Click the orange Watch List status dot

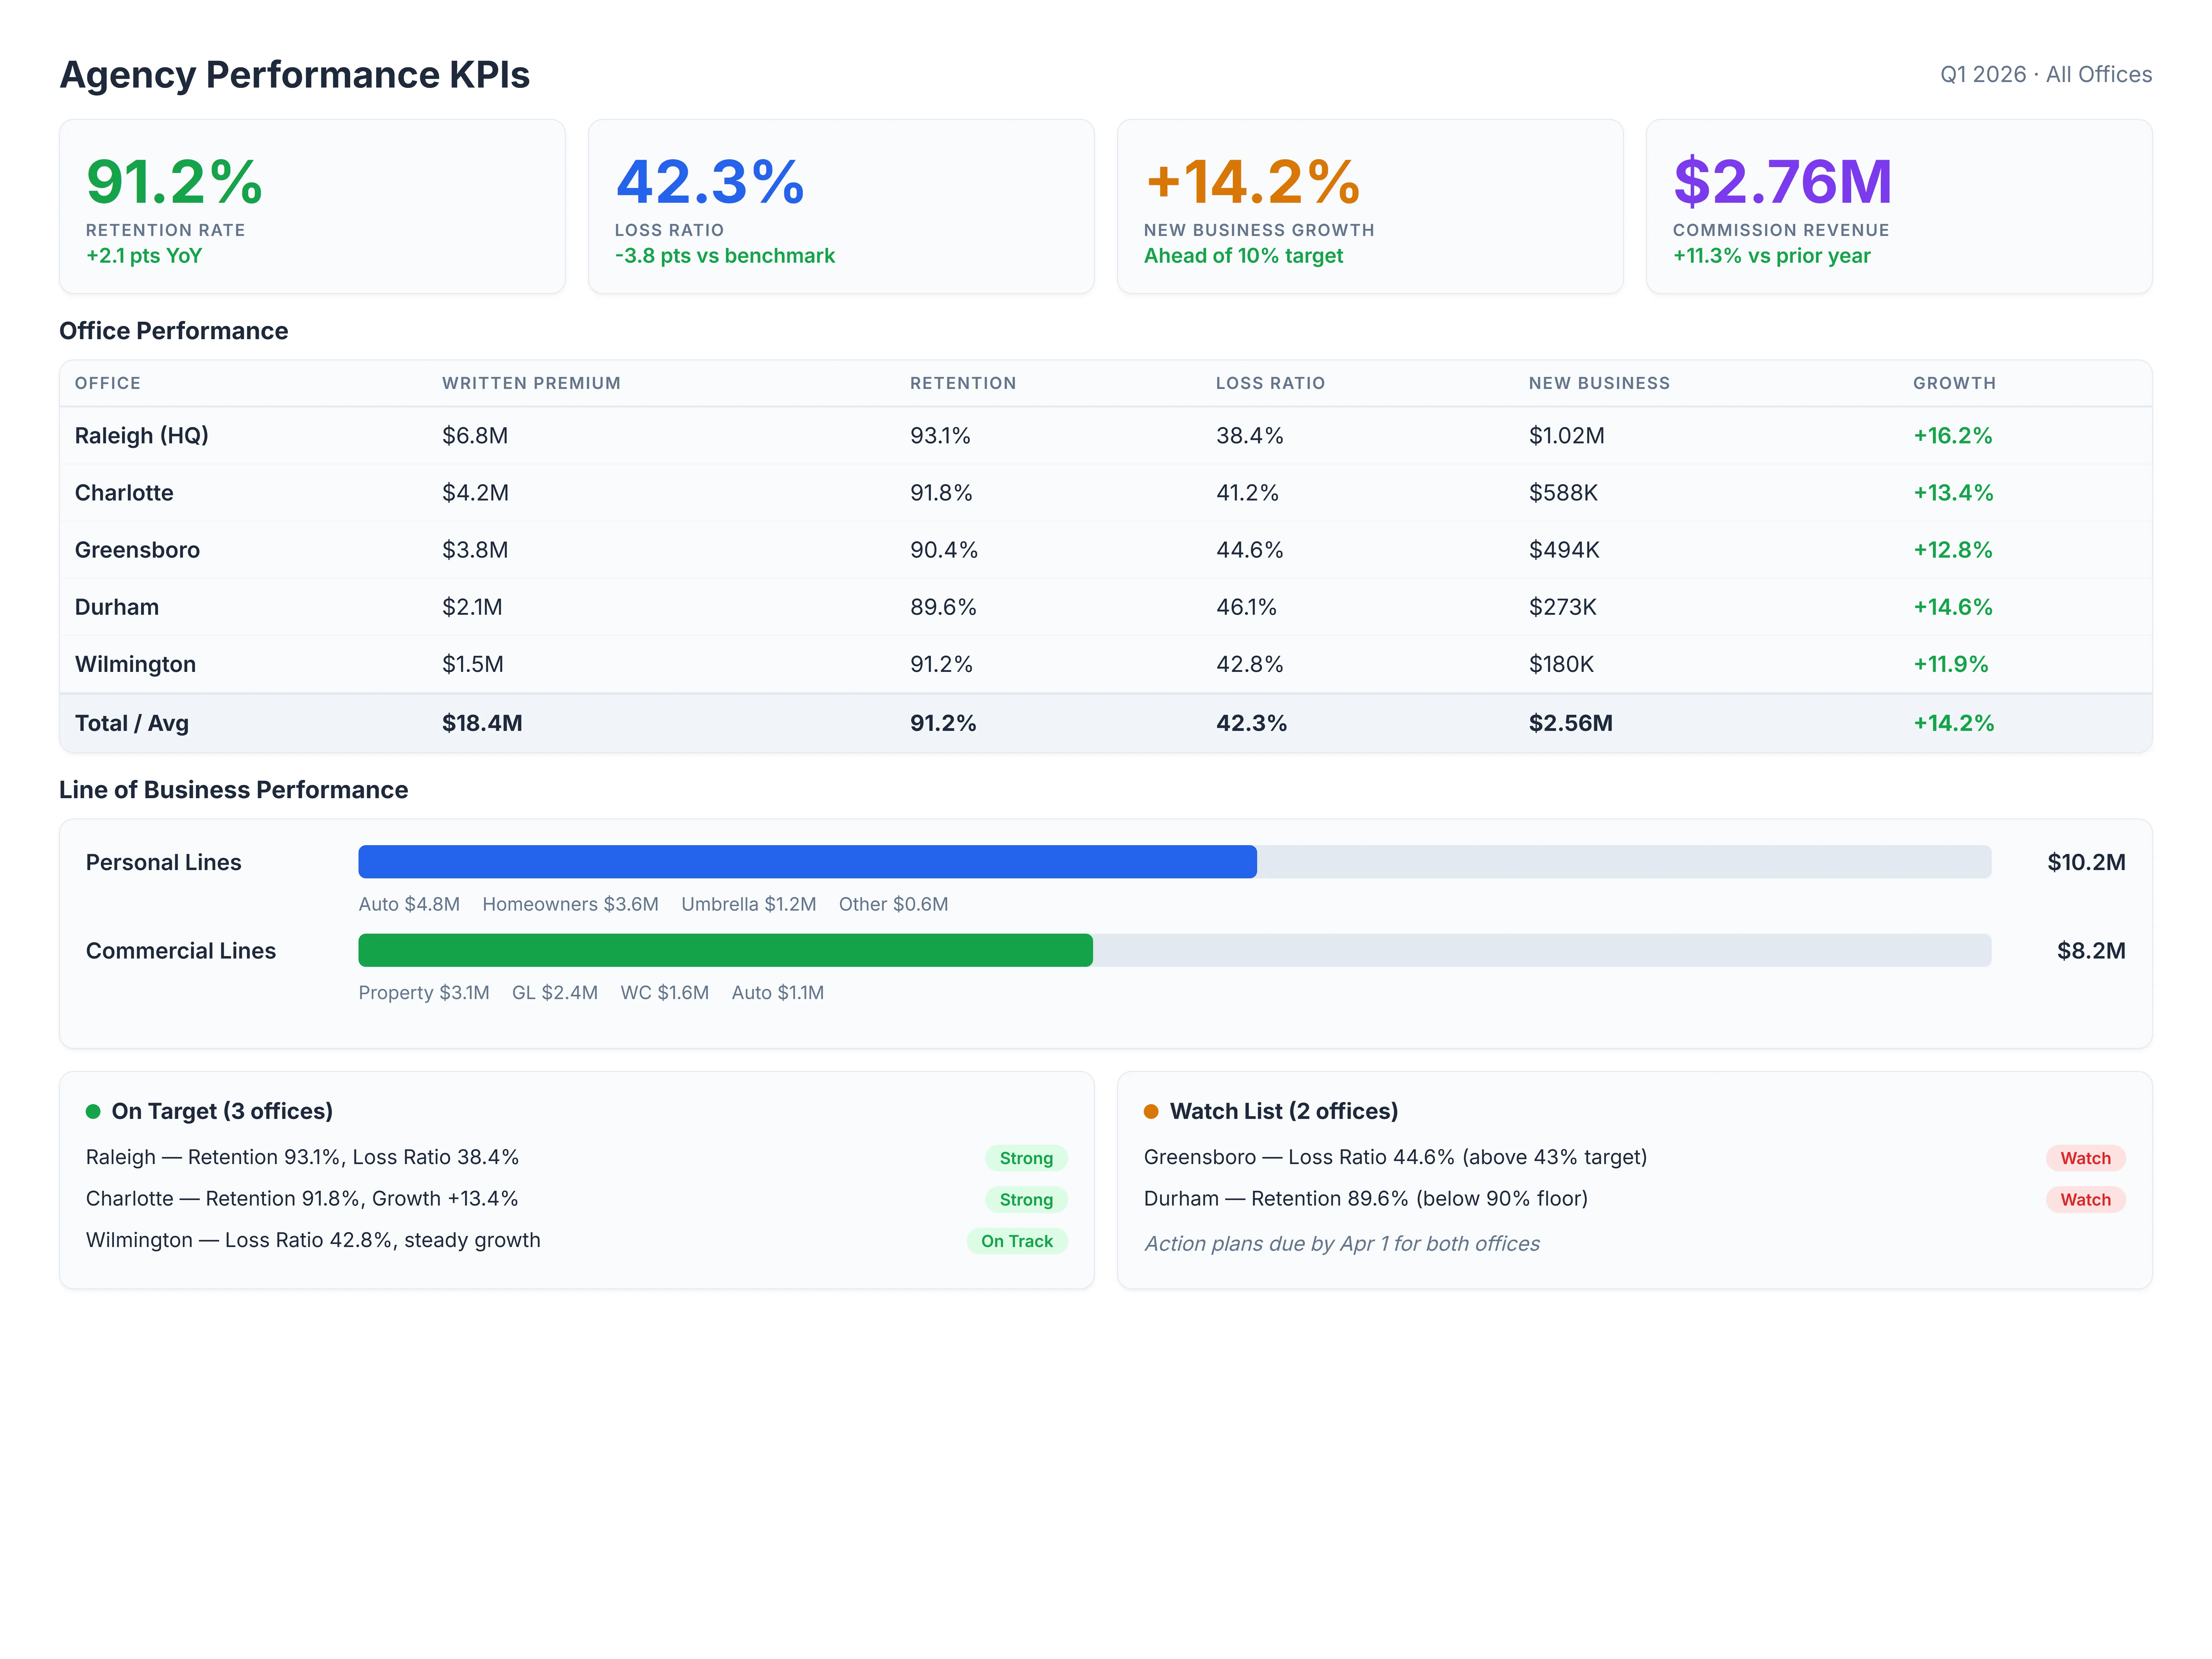point(1152,1111)
